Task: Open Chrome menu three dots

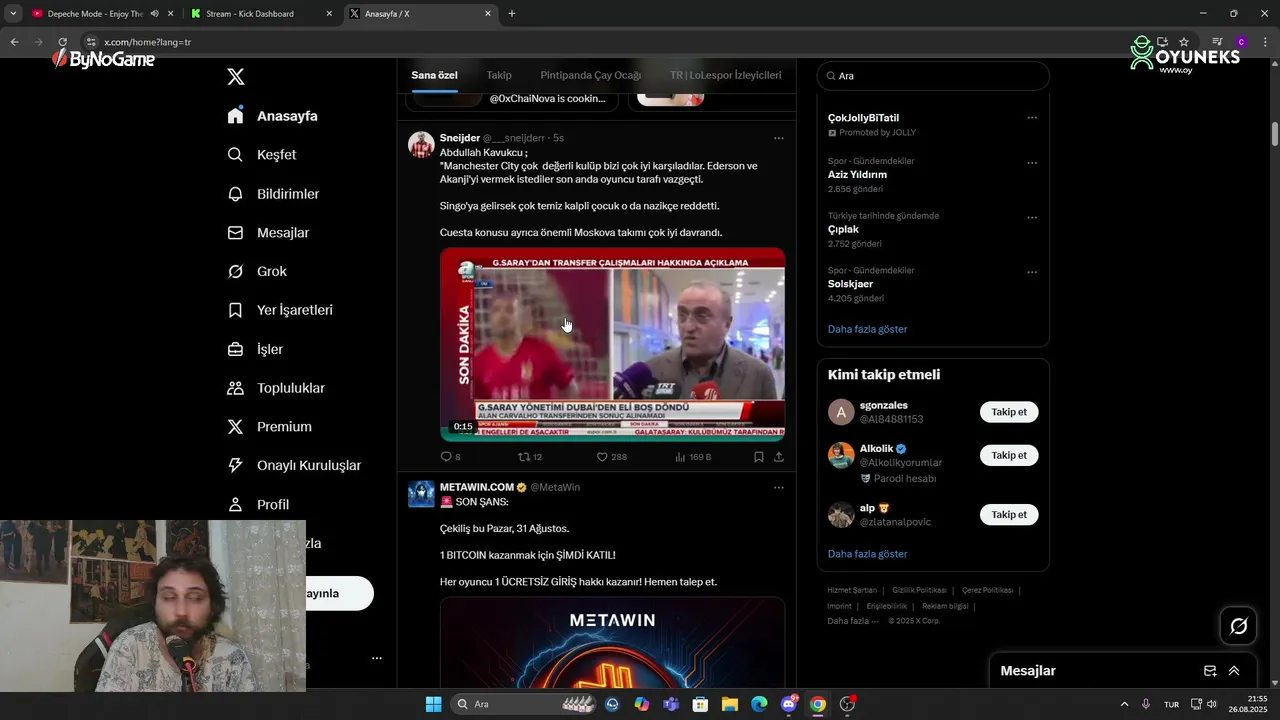Action: coord(1266,42)
